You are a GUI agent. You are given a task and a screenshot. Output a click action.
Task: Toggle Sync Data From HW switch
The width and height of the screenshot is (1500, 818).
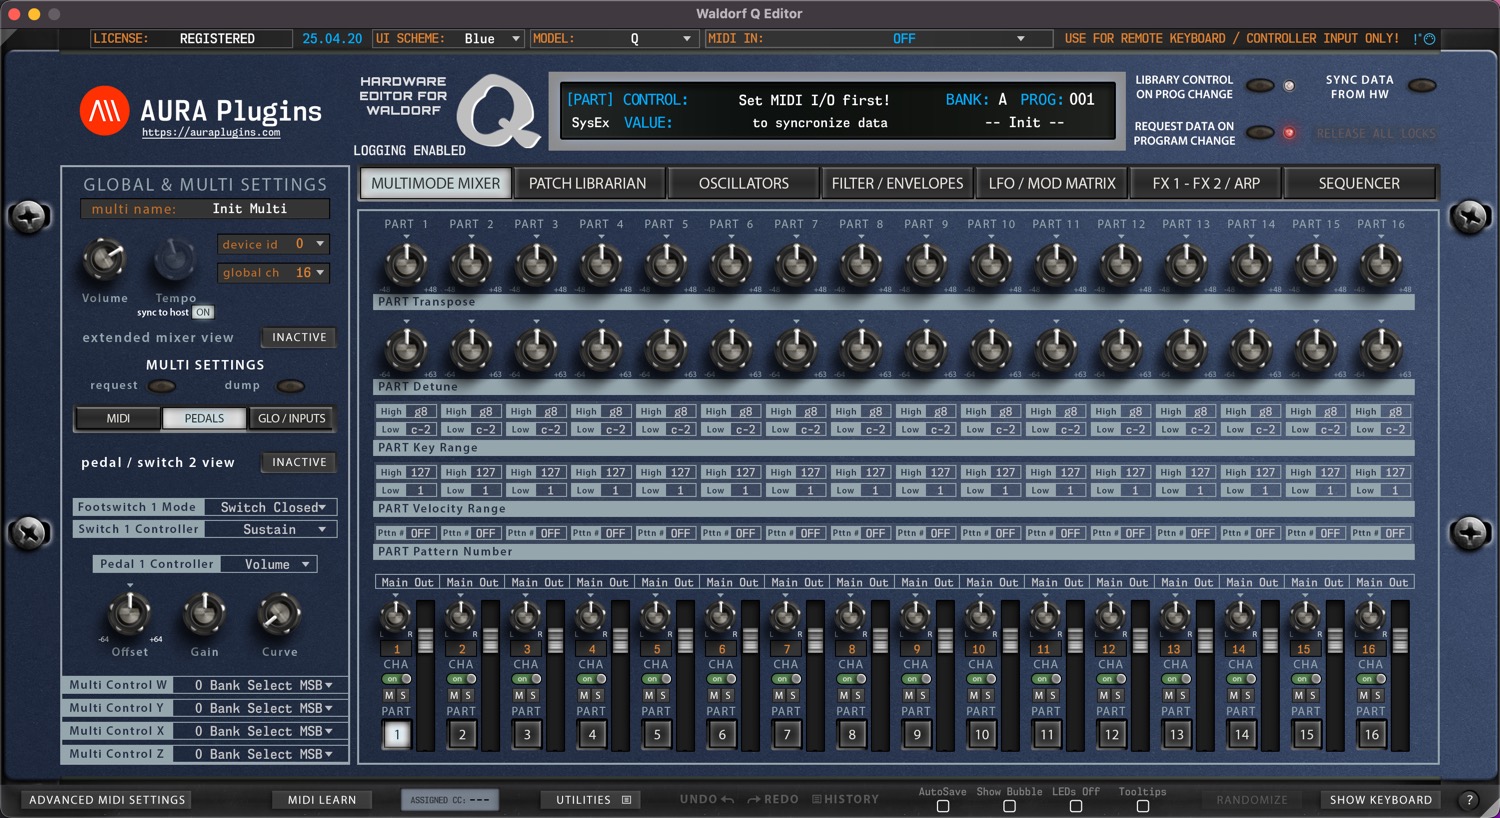[x=1422, y=86]
